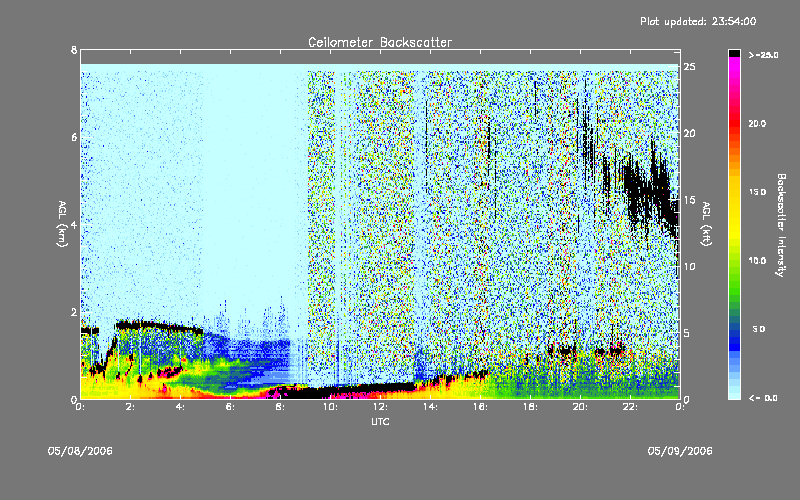
Task: Click the 5 kft tick label
Action: tap(687, 333)
